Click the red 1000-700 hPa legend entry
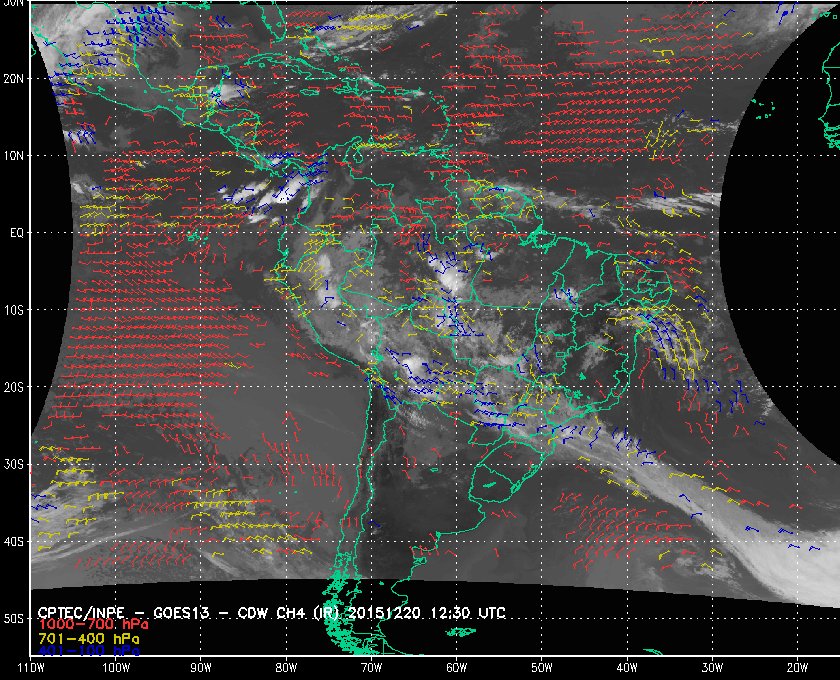The width and height of the screenshot is (840, 680). pos(93,625)
